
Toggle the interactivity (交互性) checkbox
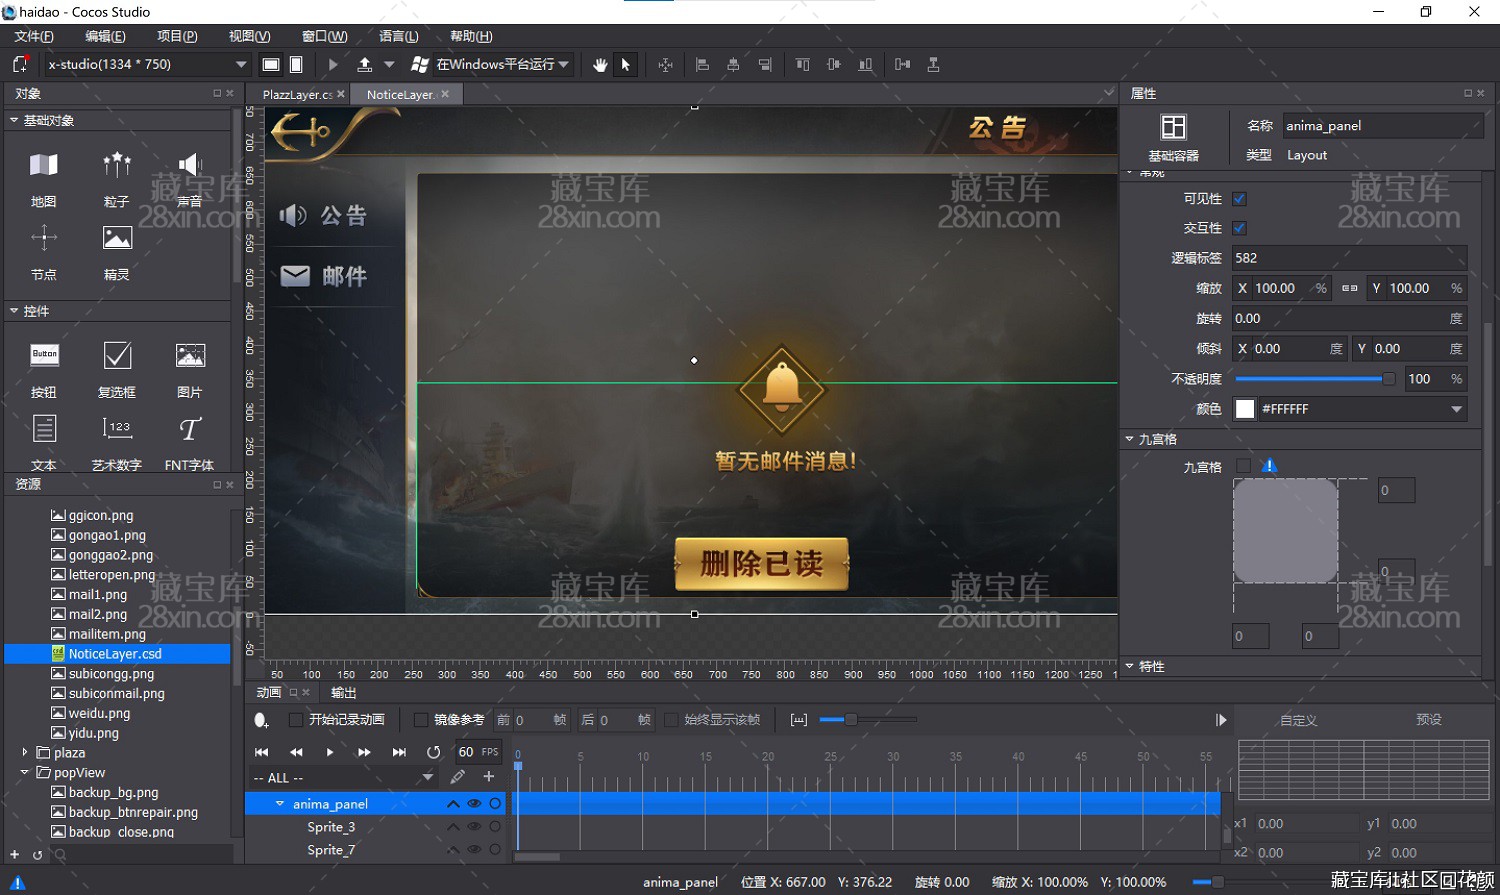[1240, 228]
